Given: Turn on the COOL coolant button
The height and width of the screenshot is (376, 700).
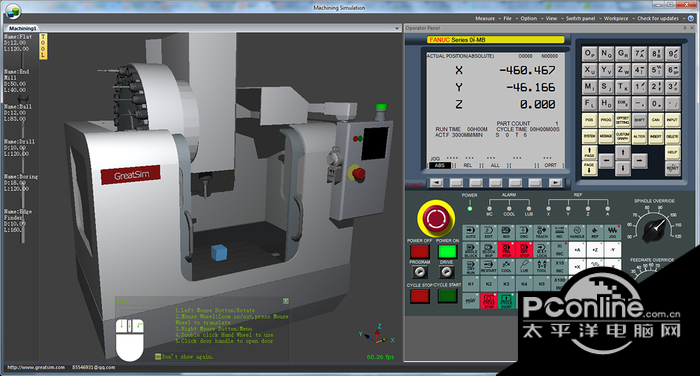Looking at the screenshot, I should click(x=506, y=267).
